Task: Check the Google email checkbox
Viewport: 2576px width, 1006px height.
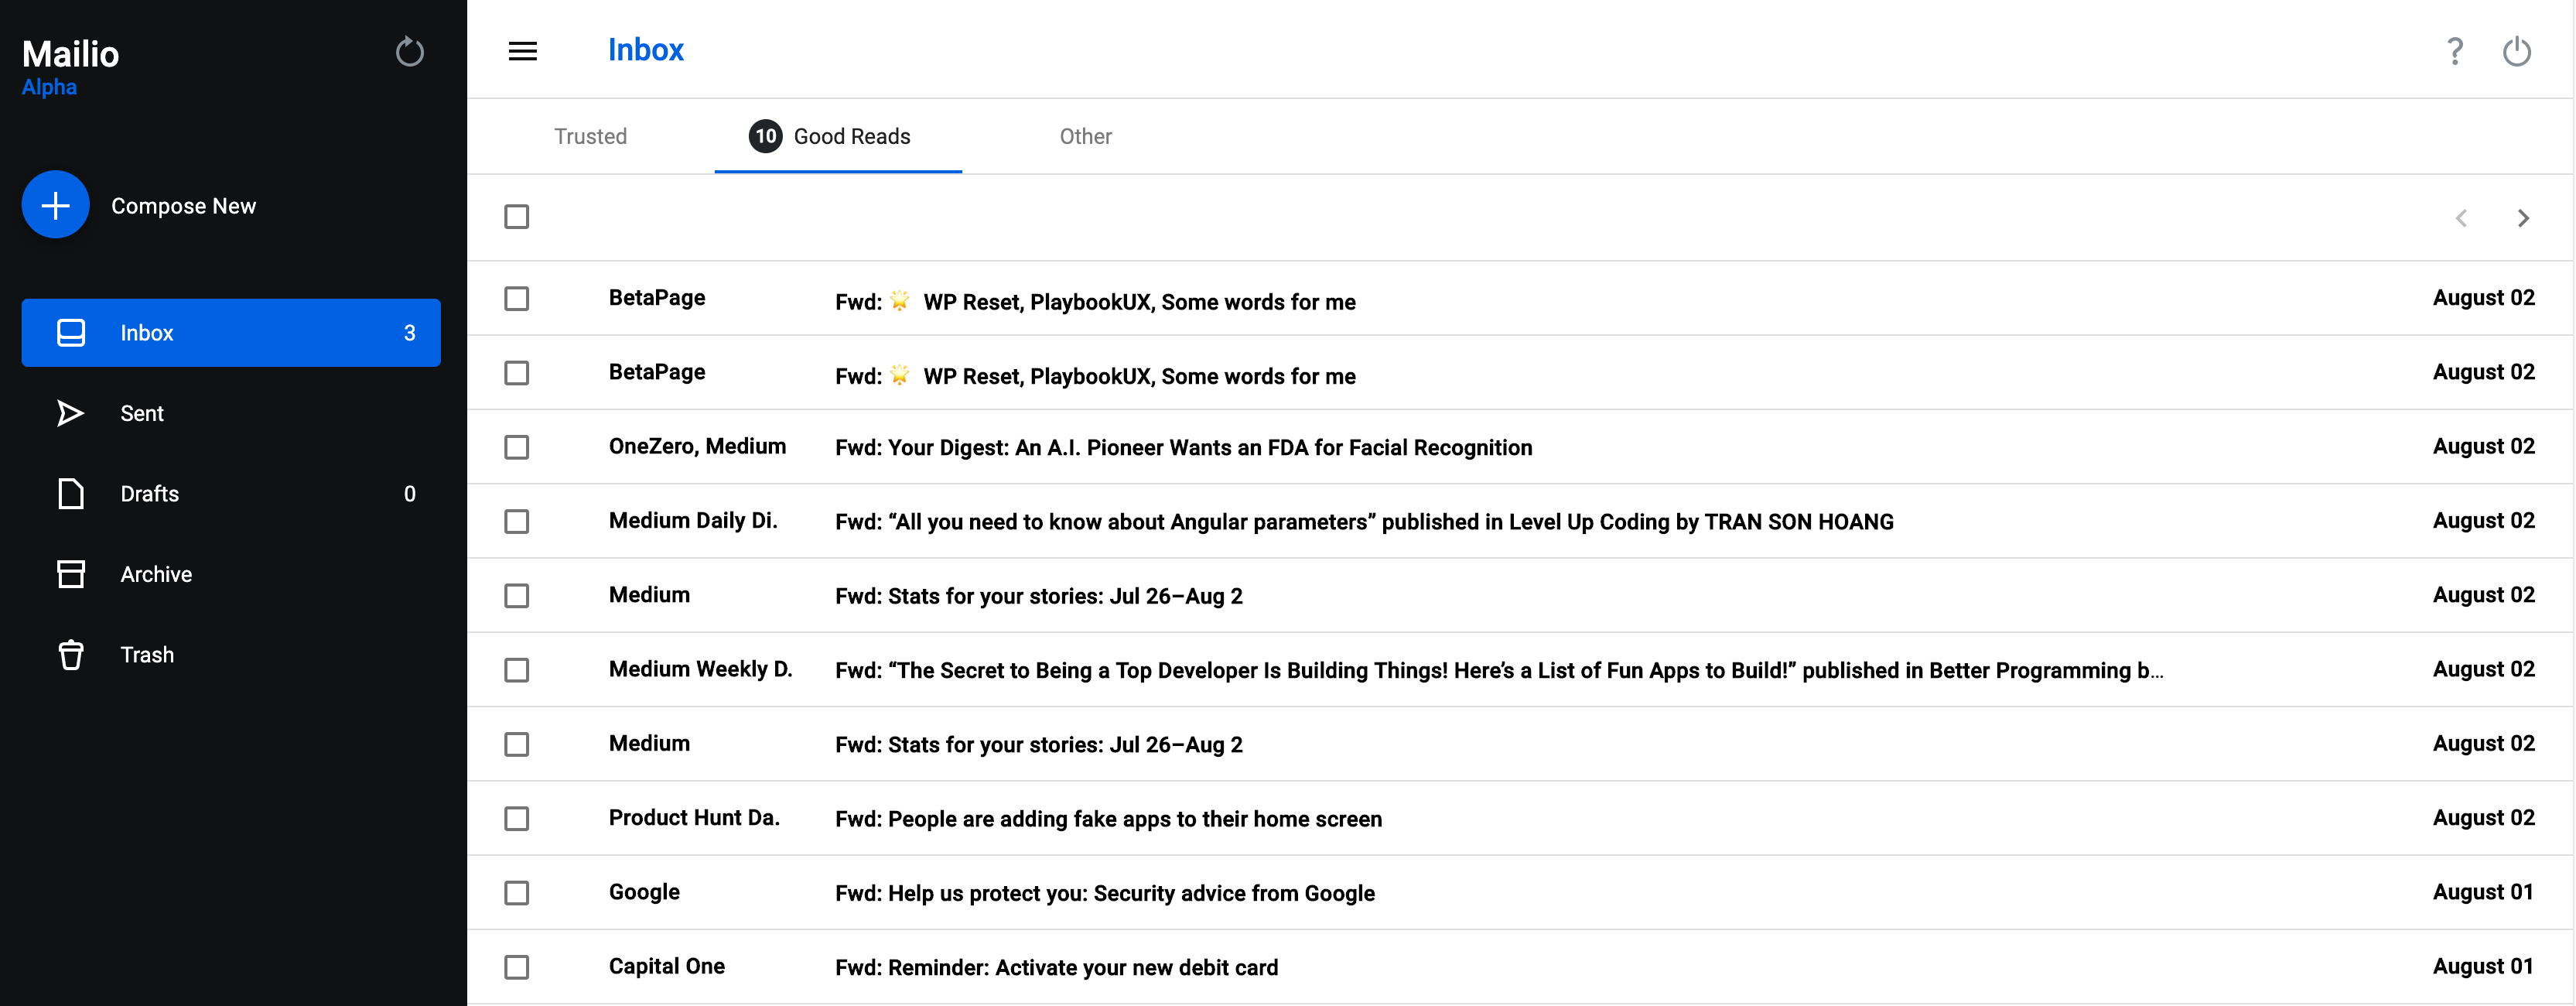Action: 516,893
